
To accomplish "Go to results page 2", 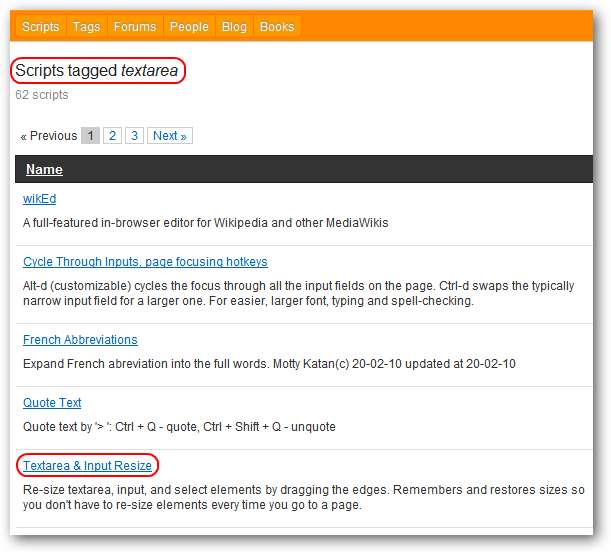I will pyautogui.click(x=112, y=136).
